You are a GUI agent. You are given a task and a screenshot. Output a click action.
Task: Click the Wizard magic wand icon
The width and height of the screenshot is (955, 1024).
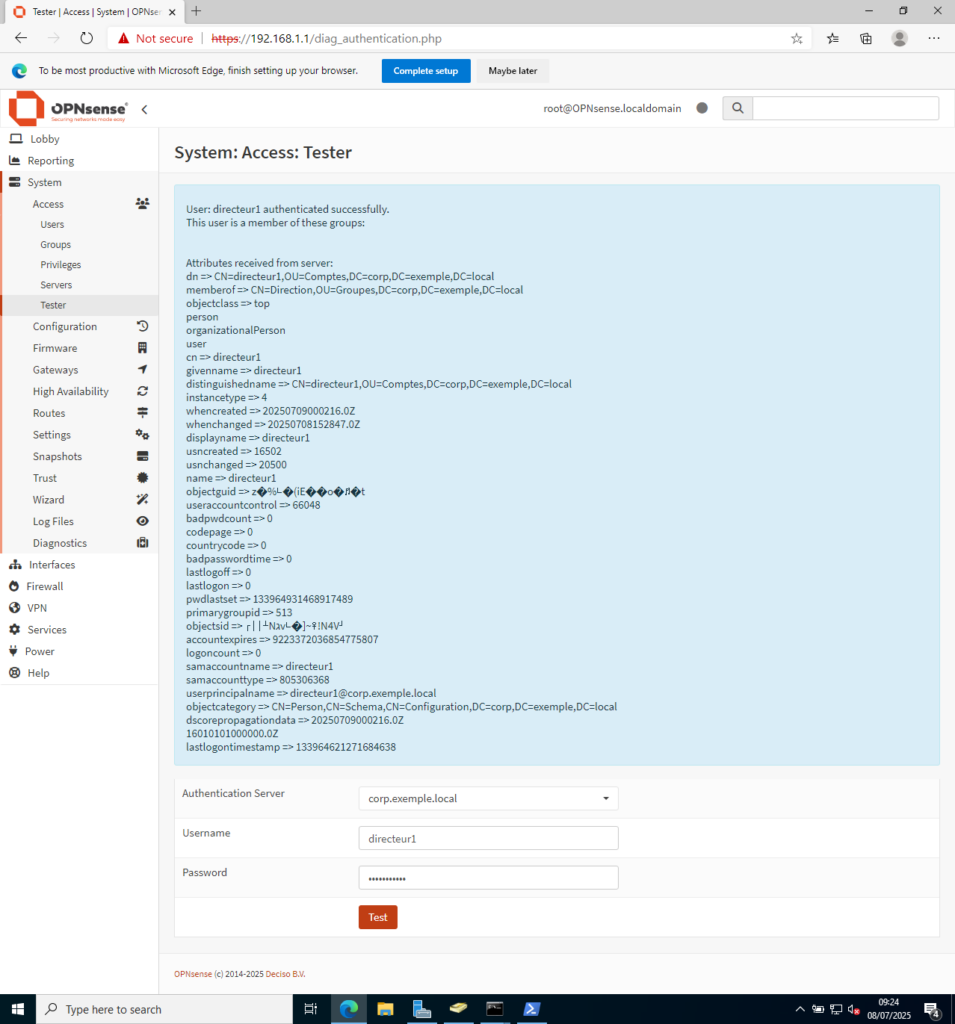[x=142, y=500]
